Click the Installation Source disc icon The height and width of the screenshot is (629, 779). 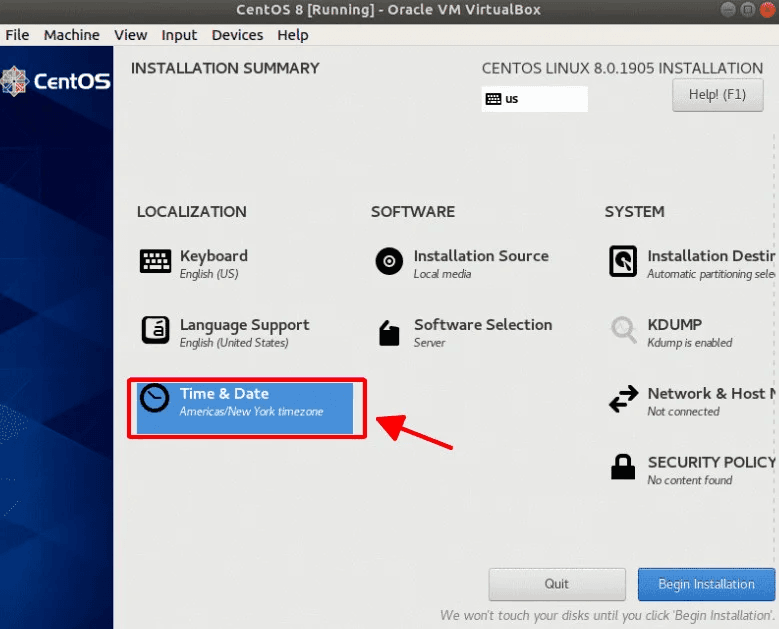[x=389, y=261]
